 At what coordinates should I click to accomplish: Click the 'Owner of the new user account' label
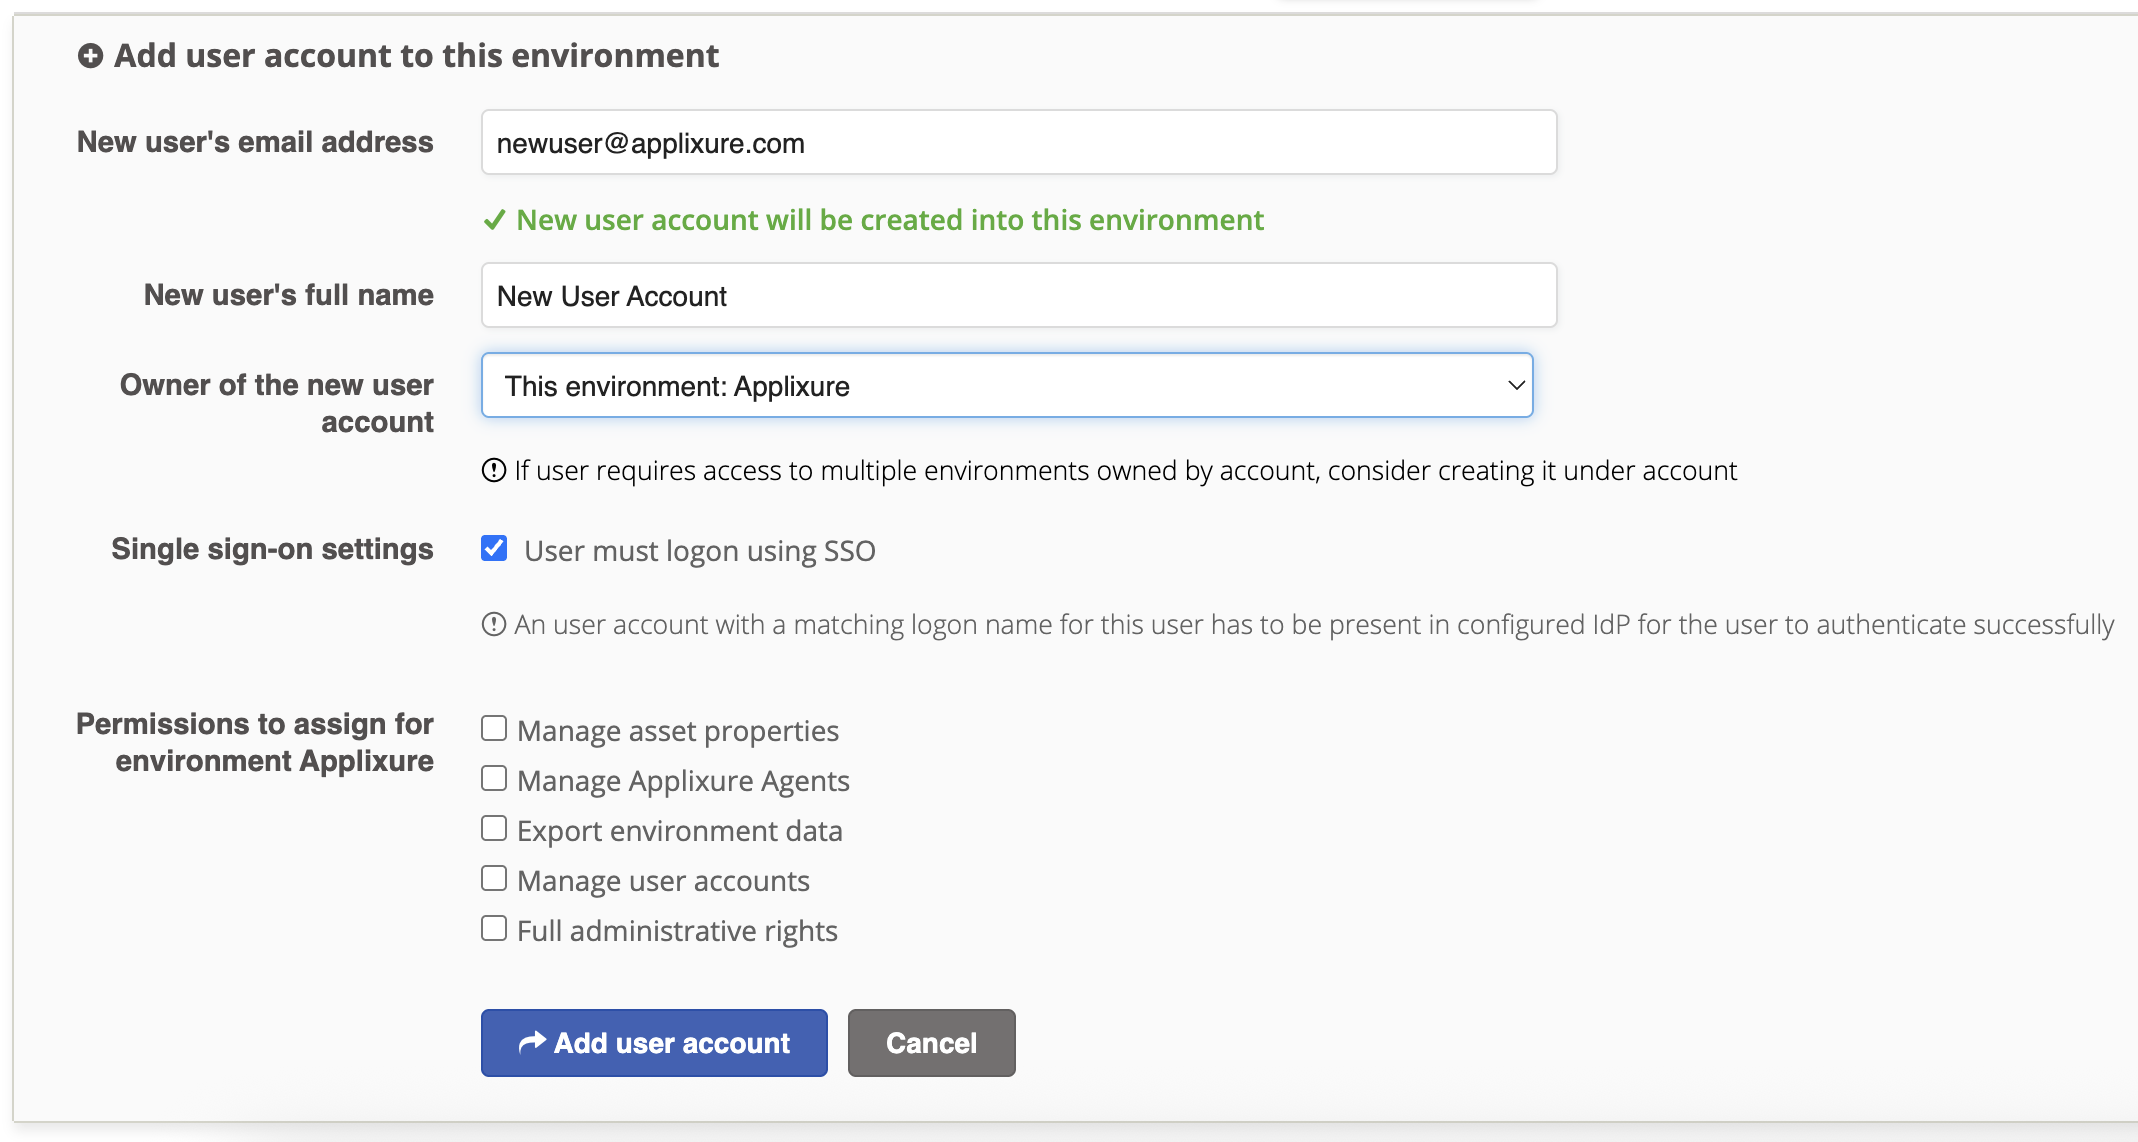tap(277, 403)
